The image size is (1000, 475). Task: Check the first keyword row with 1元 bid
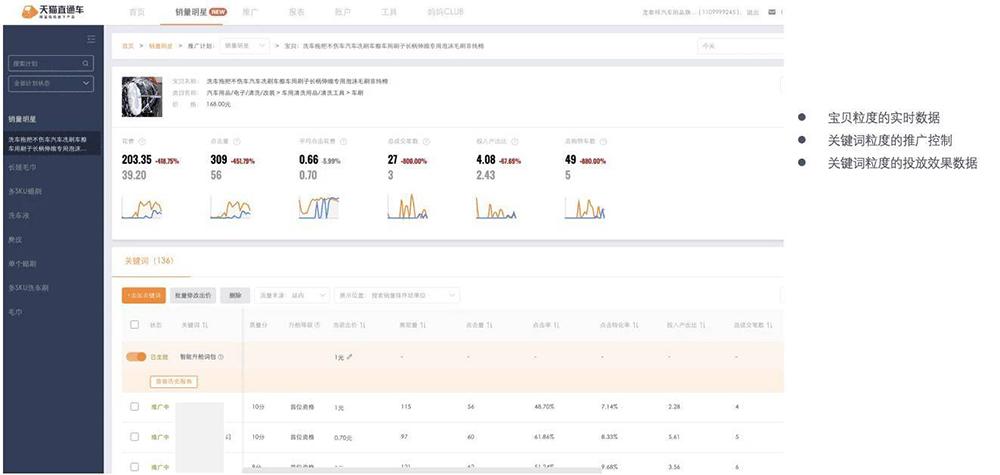pos(135,407)
